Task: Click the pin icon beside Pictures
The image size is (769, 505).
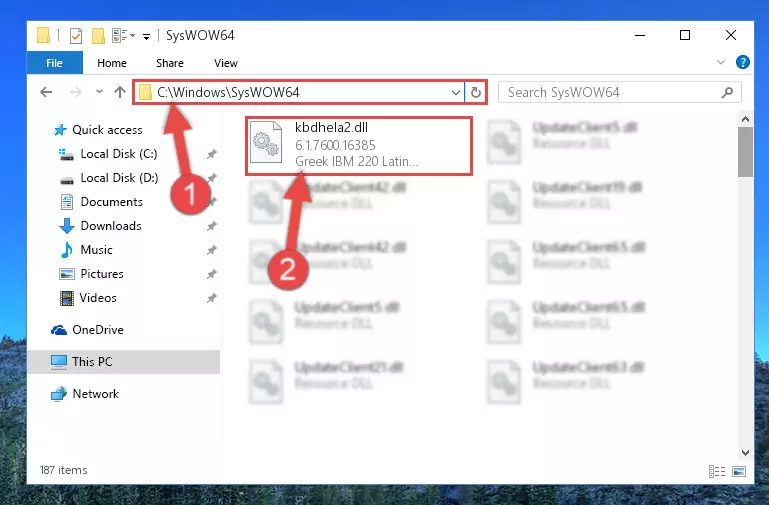Action: tap(211, 274)
